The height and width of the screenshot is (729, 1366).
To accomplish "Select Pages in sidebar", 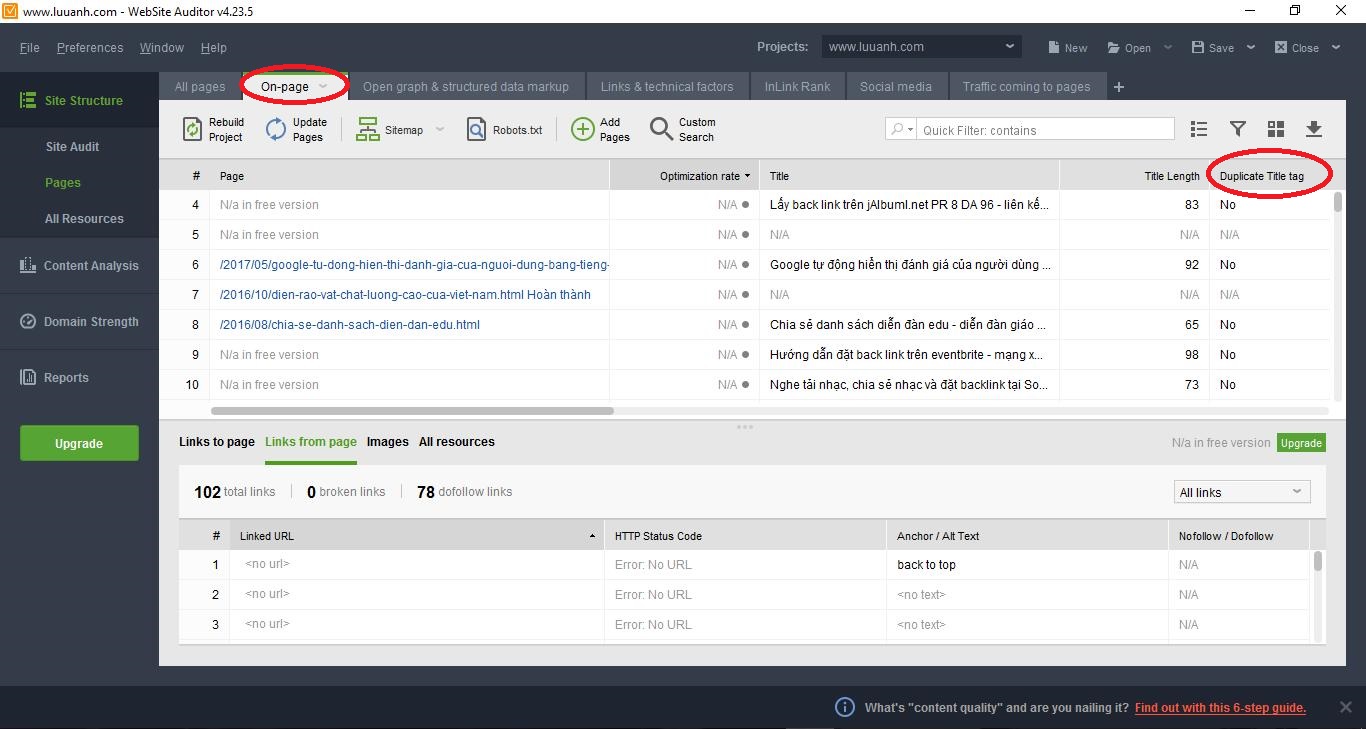I will pyautogui.click(x=63, y=183).
